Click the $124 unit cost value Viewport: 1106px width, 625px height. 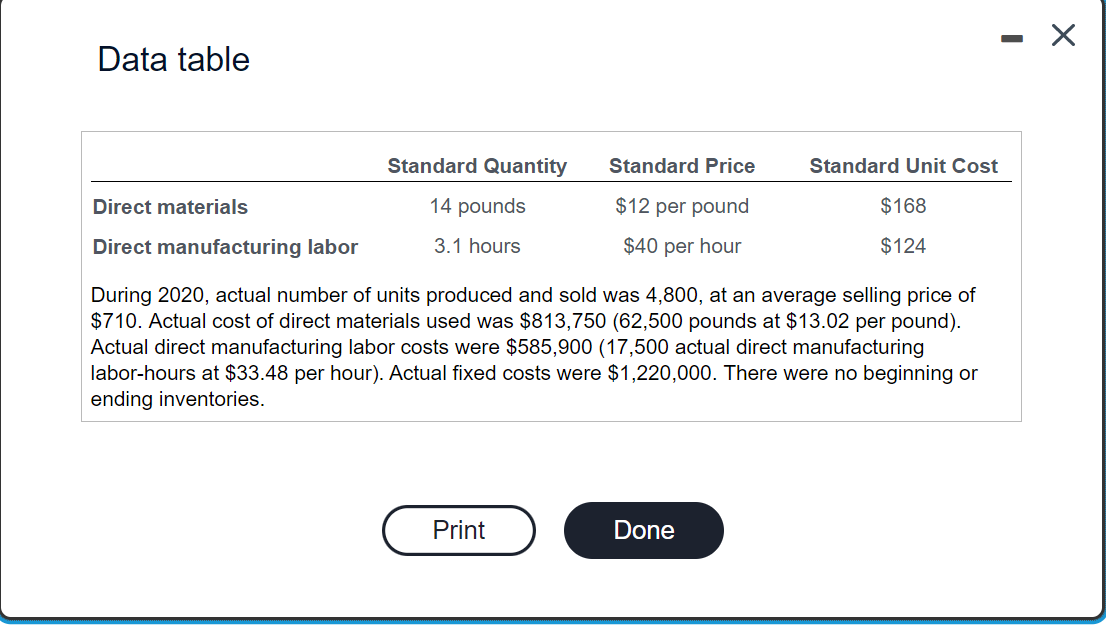coord(903,246)
